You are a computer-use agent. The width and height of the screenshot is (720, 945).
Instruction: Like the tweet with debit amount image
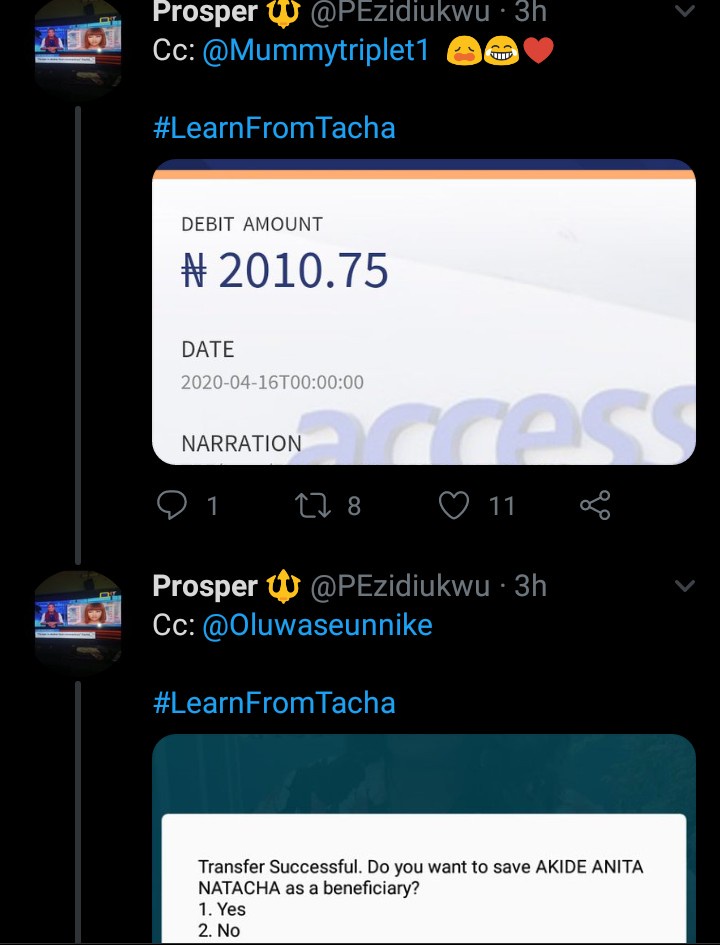[455, 505]
